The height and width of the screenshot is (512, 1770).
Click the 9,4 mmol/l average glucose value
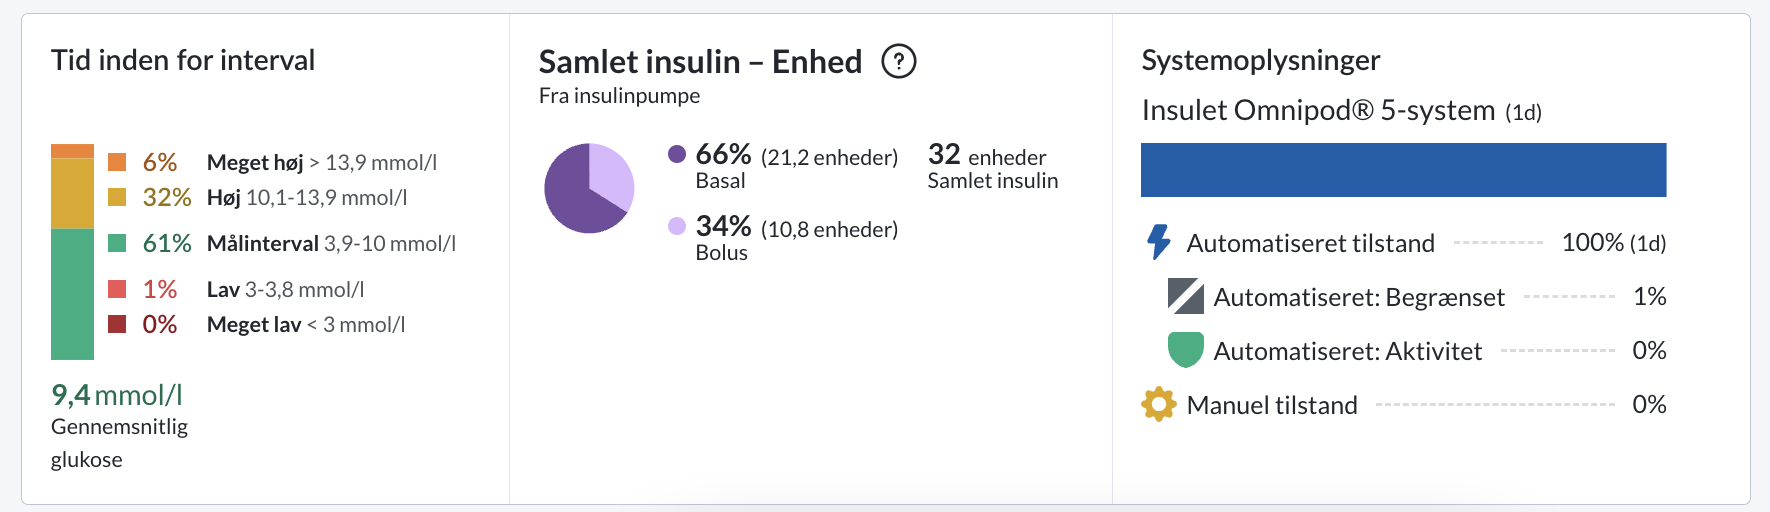click(117, 395)
